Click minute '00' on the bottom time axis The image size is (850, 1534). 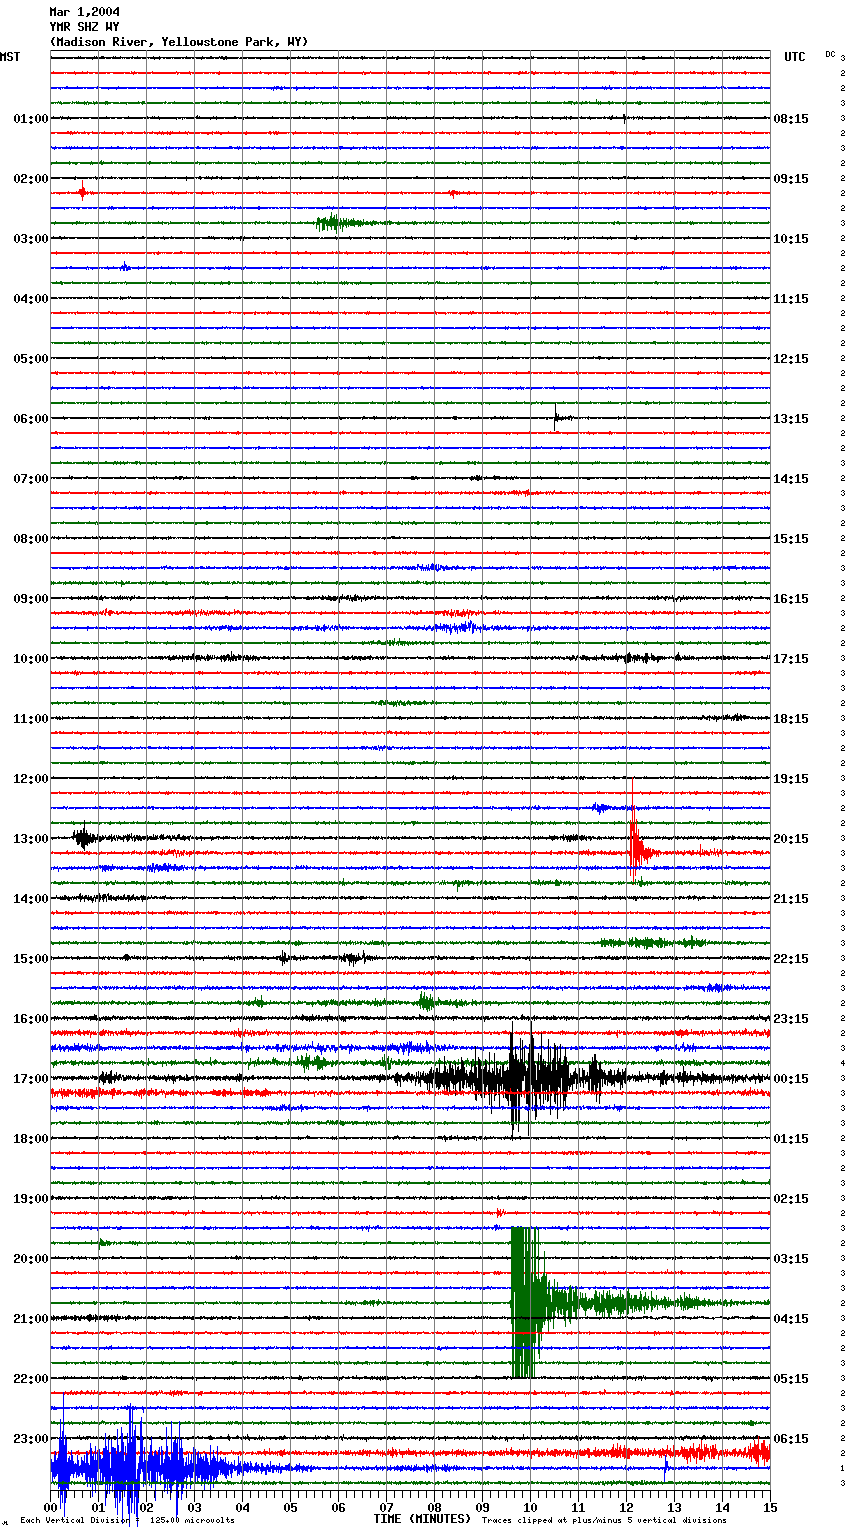pos(51,1508)
